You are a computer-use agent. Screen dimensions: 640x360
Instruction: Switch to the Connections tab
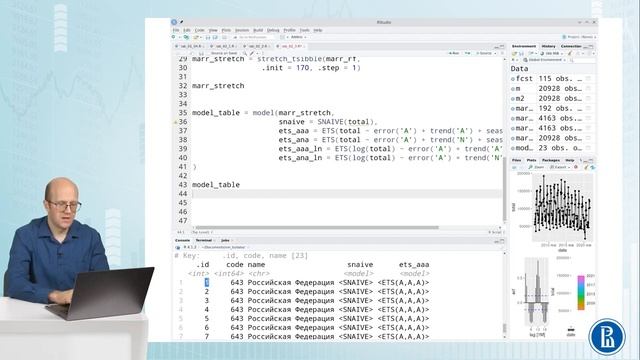(x=571, y=47)
